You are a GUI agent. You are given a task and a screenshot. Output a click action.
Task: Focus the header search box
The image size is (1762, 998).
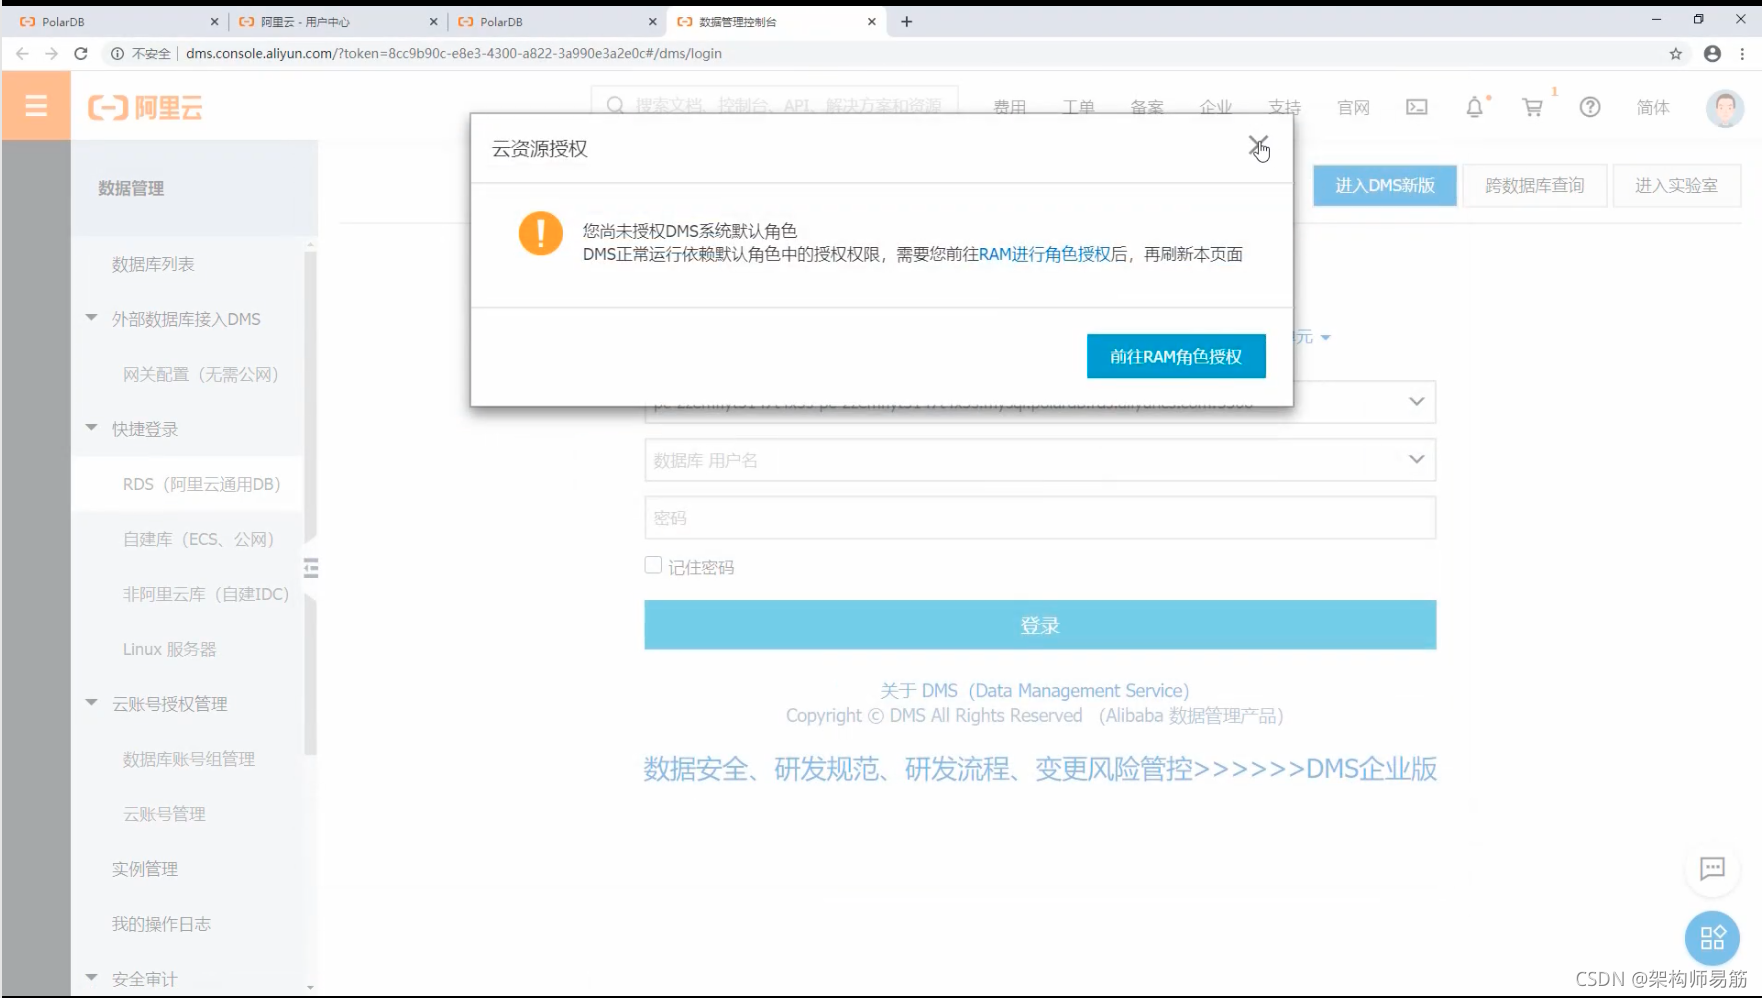click(775, 106)
